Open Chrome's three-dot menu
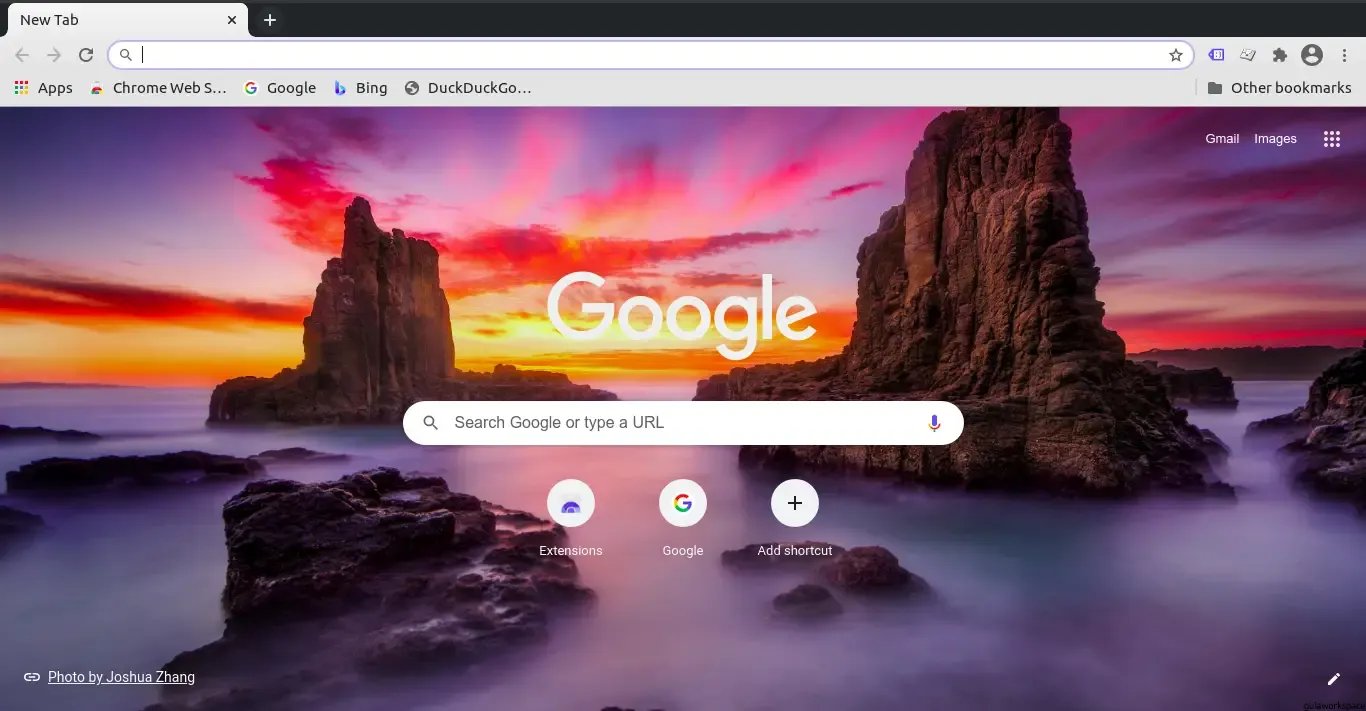The width and height of the screenshot is (1366, 711). click(1345, 55)
